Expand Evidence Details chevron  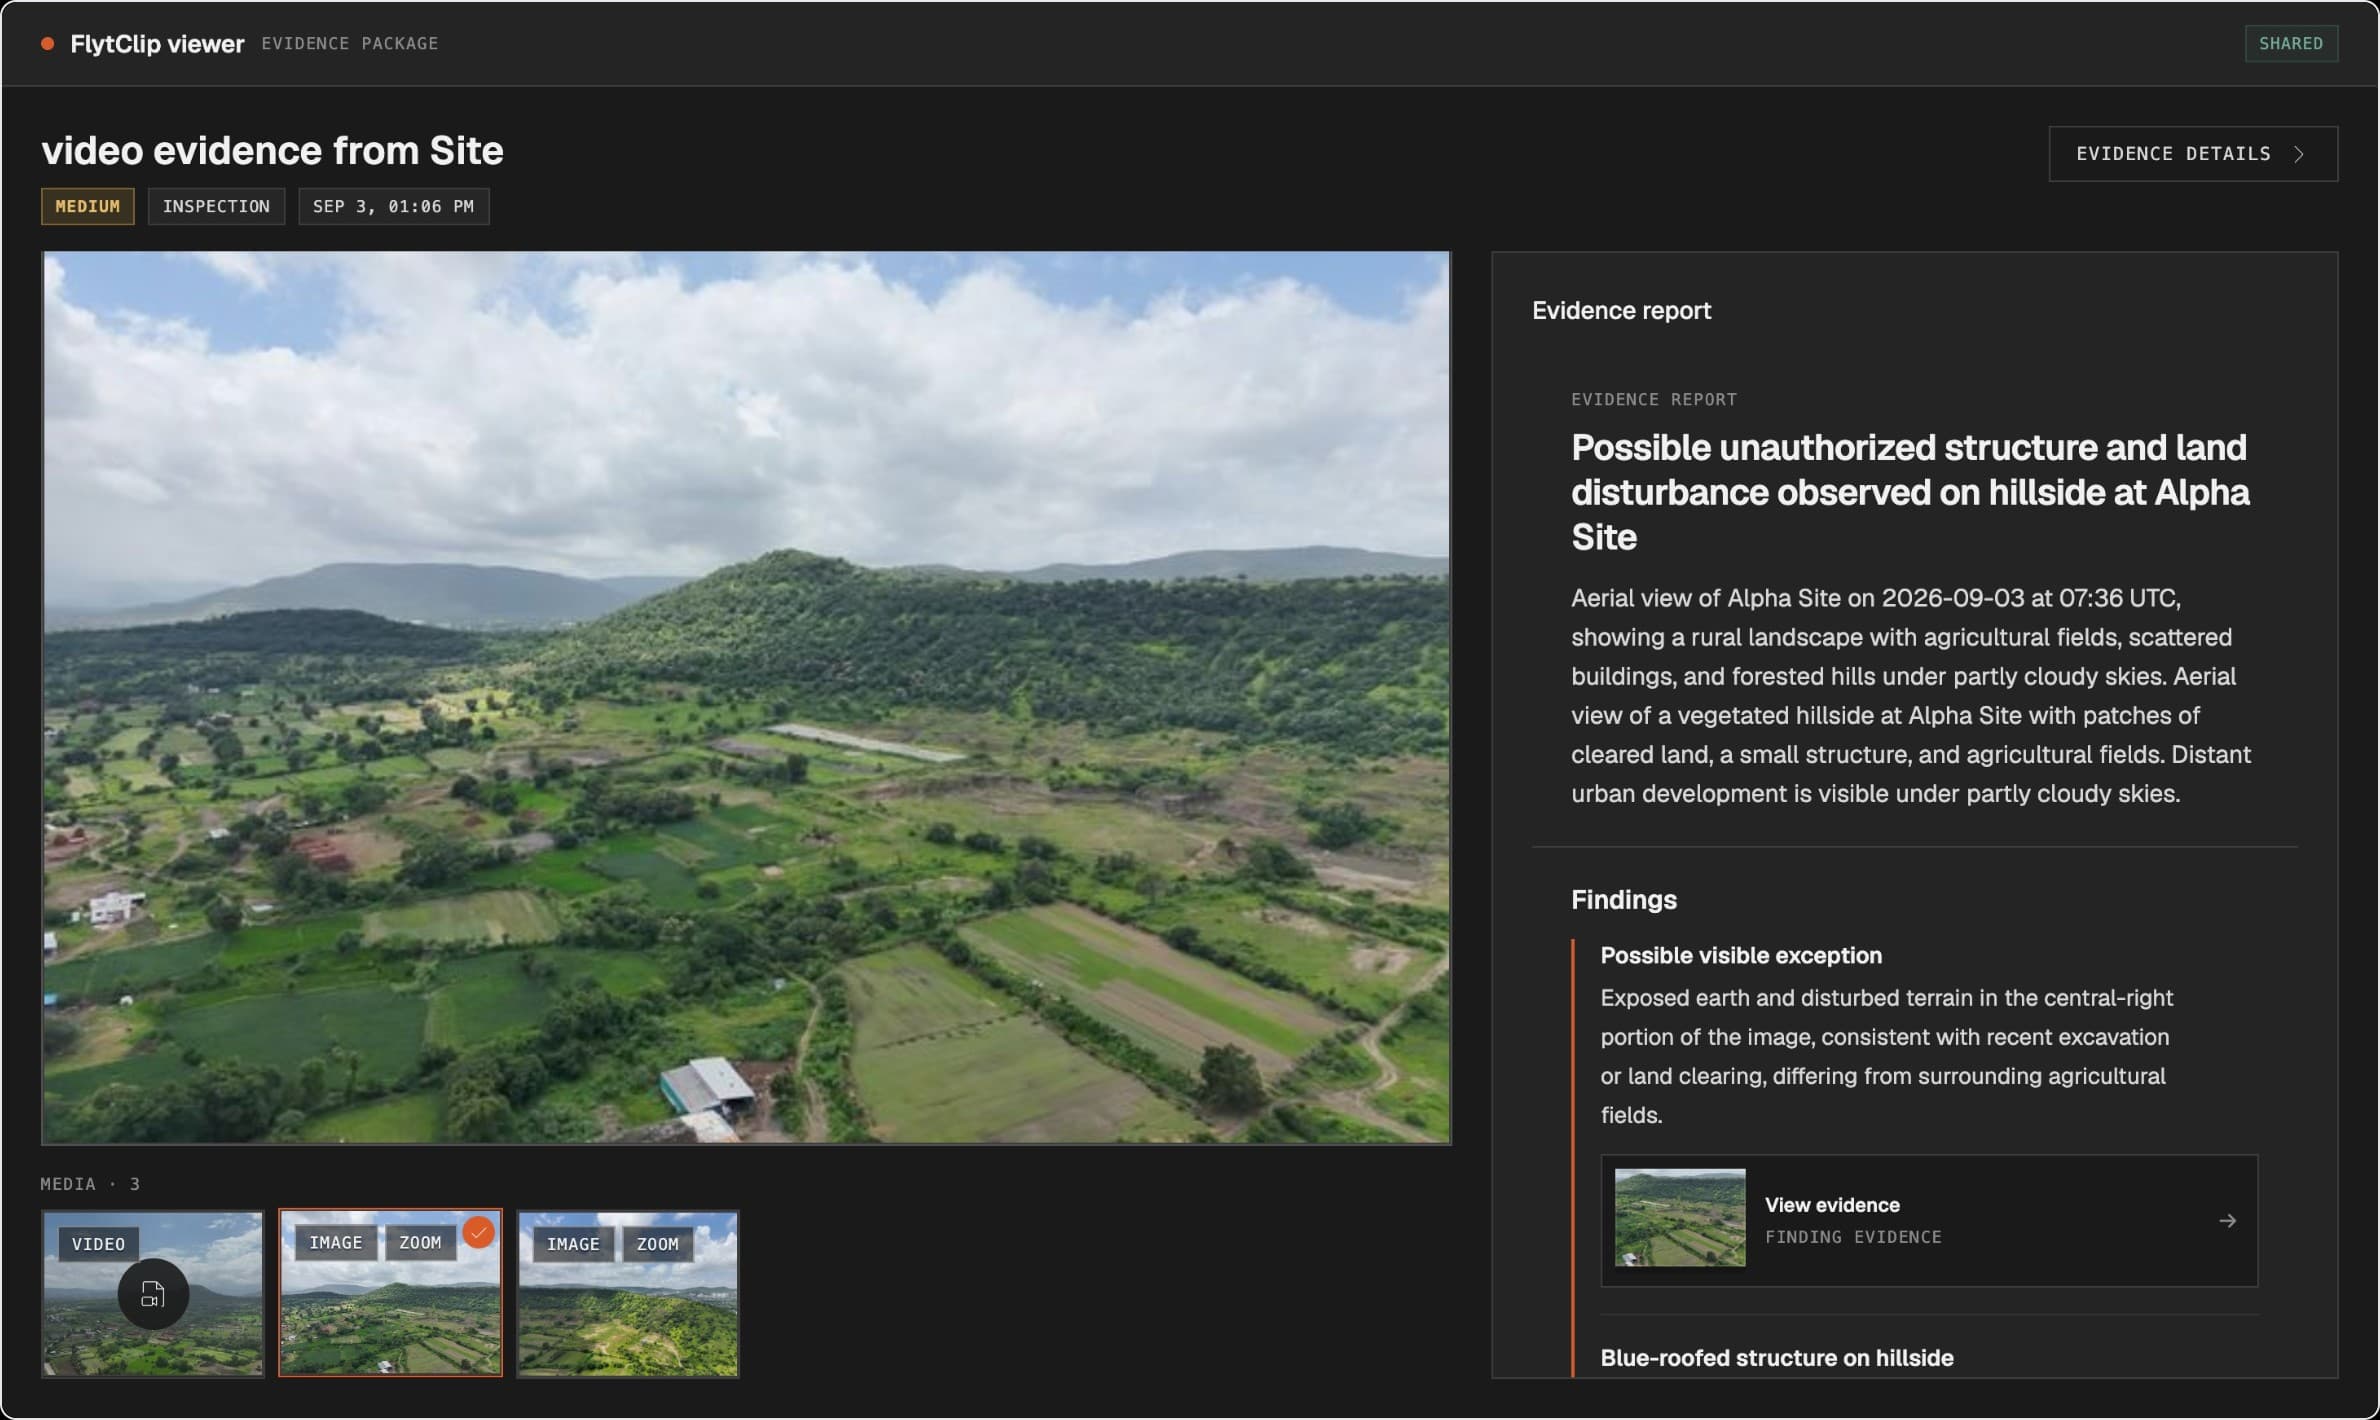2298,154
